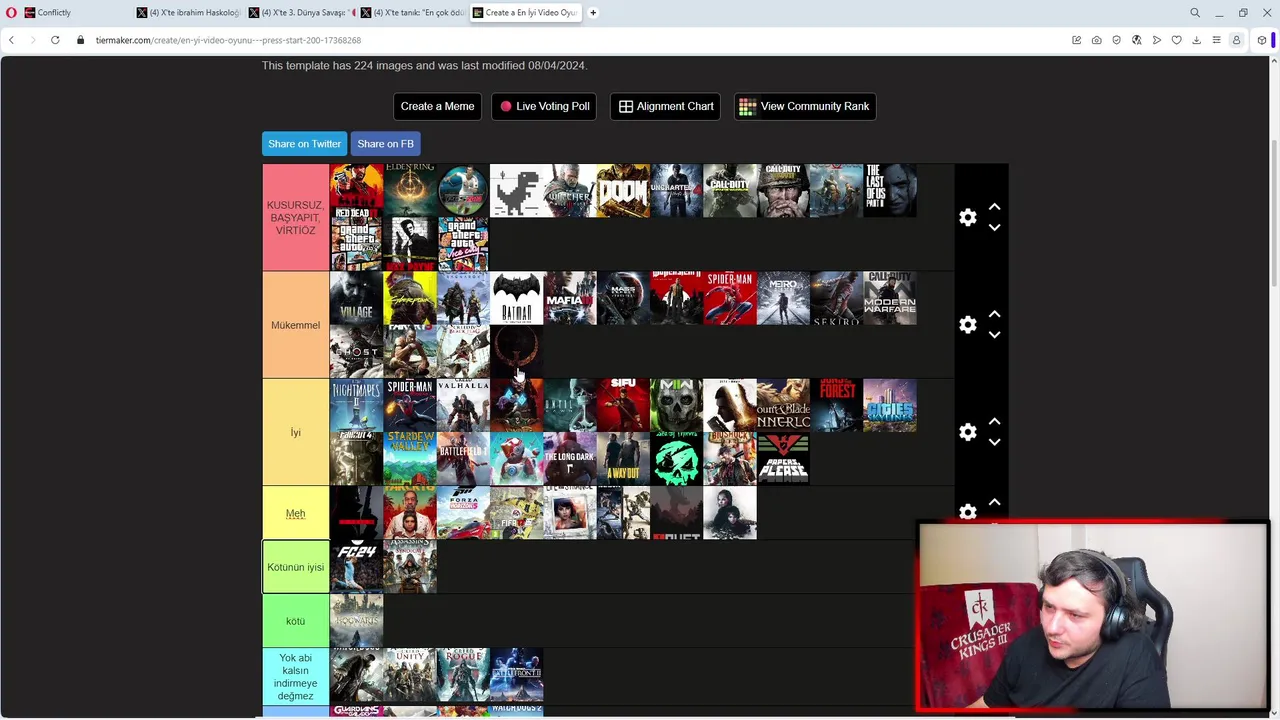Select the Mafia III thumbnail

click(570, 298)
